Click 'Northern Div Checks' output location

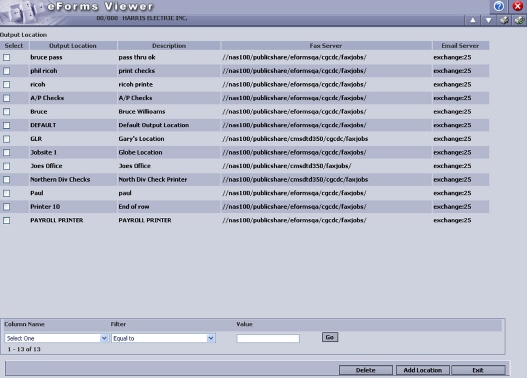pos(60,179)
